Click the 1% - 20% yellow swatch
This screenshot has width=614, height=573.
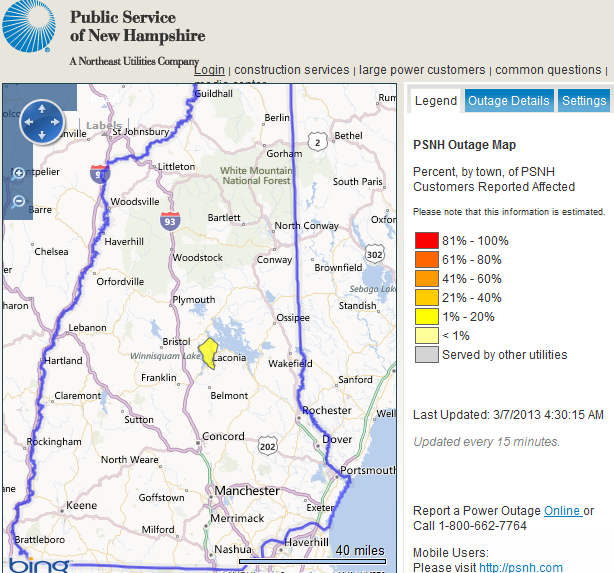click(426, 316)
